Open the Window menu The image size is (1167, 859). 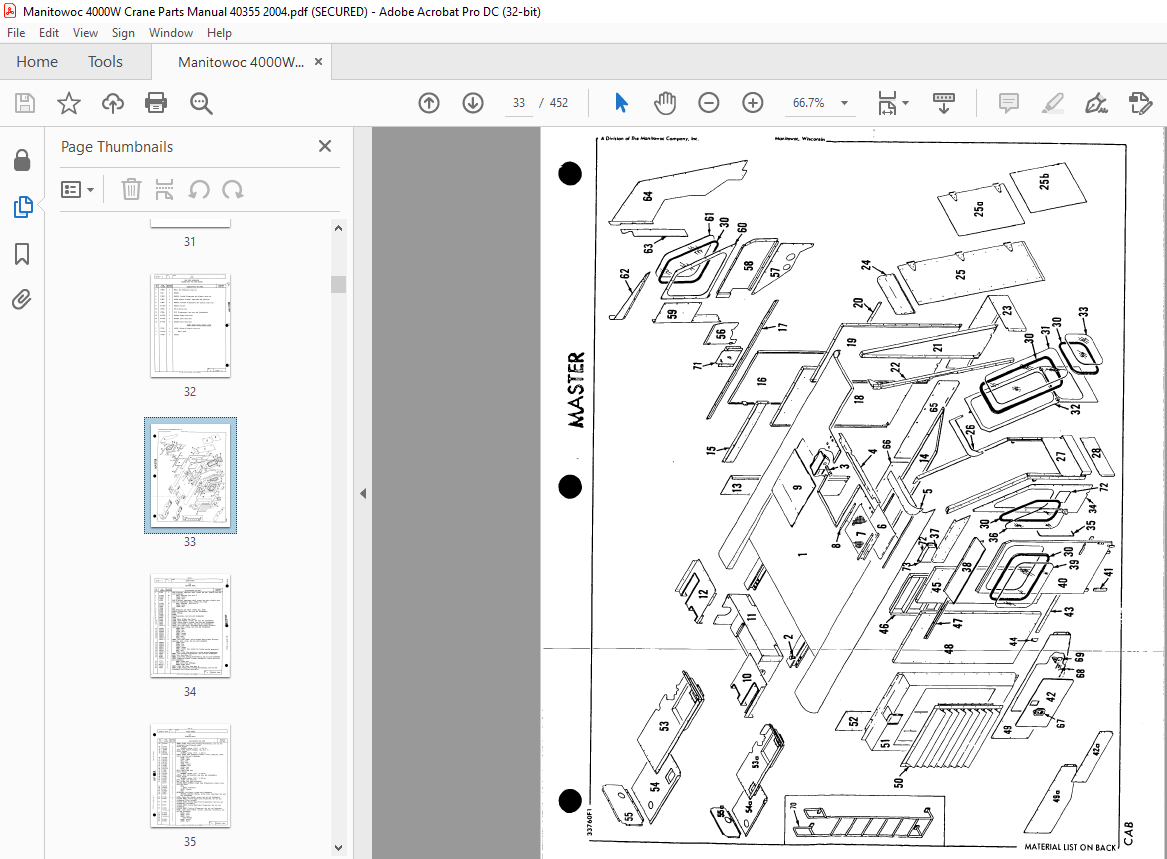click(x=170, y=33)
